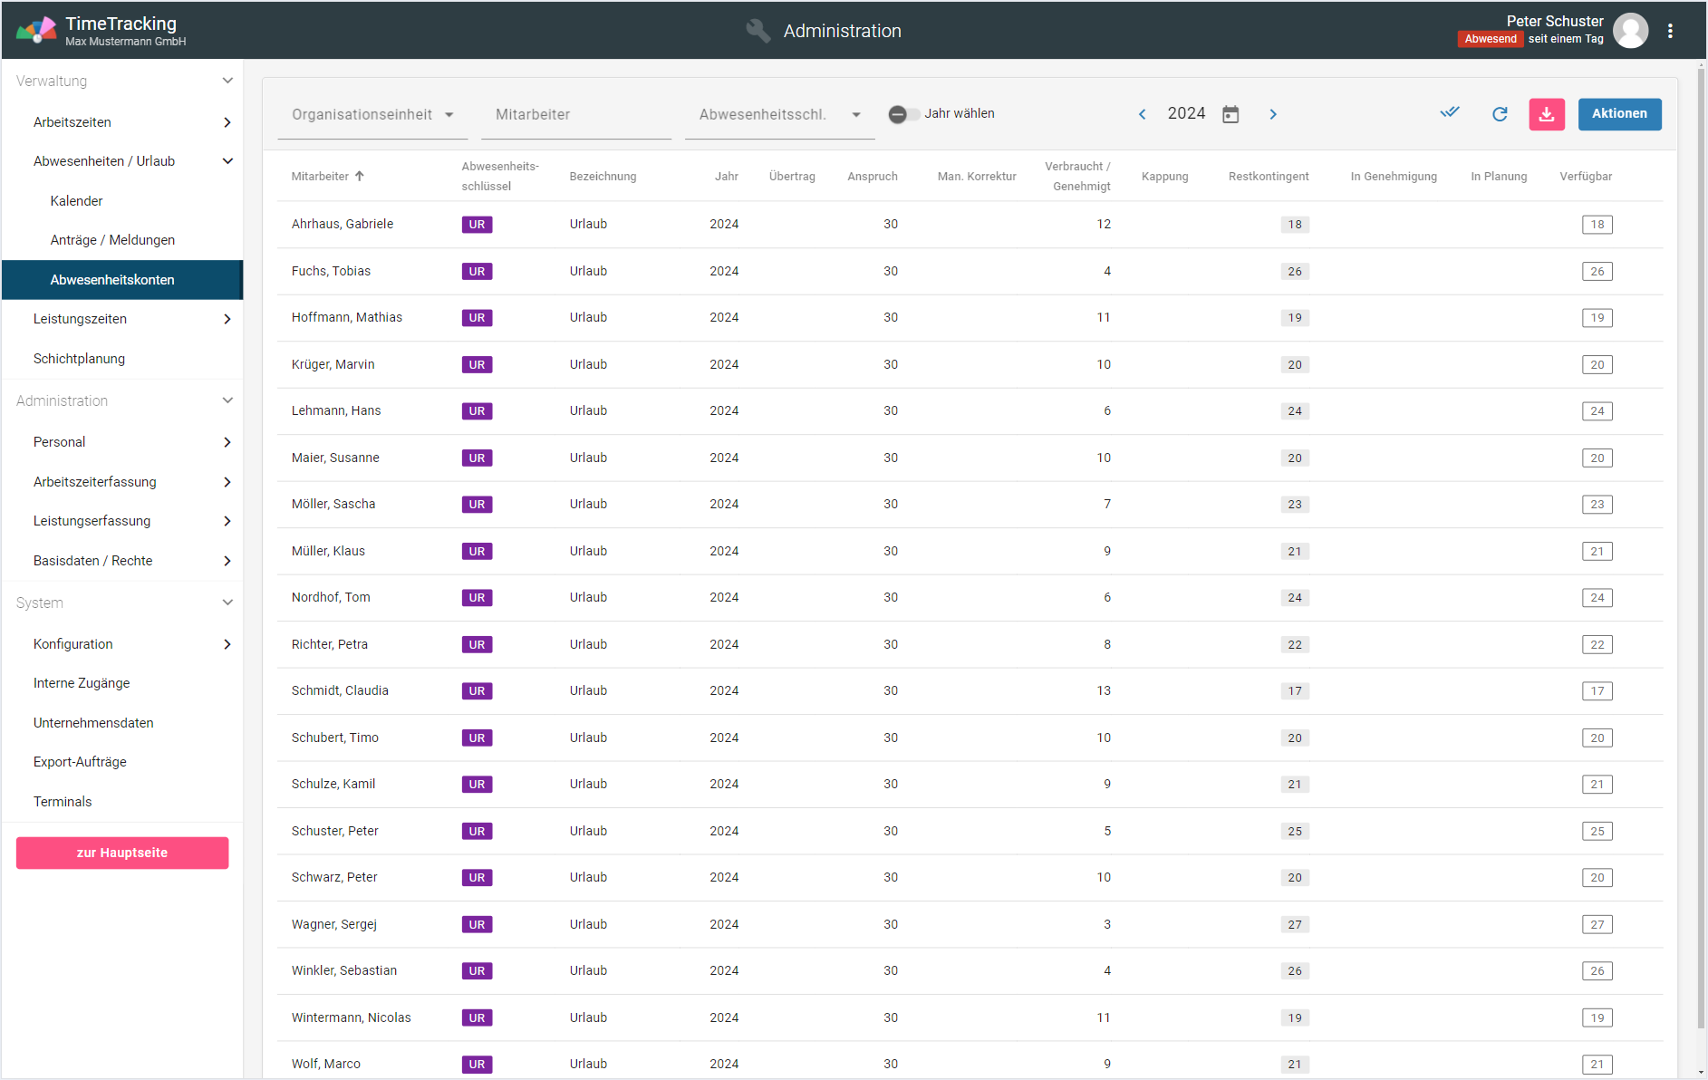This screenshot has height=1080, width=1708.
Task: Click the 'zur Hauptseite' button
Action: pyautogui.click(x=122, y=853)
